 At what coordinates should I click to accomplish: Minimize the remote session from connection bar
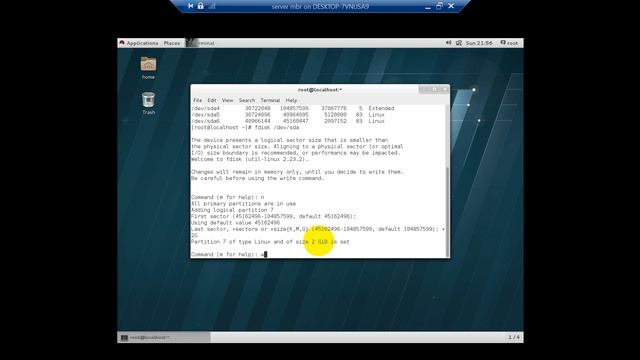pos(427,7)
